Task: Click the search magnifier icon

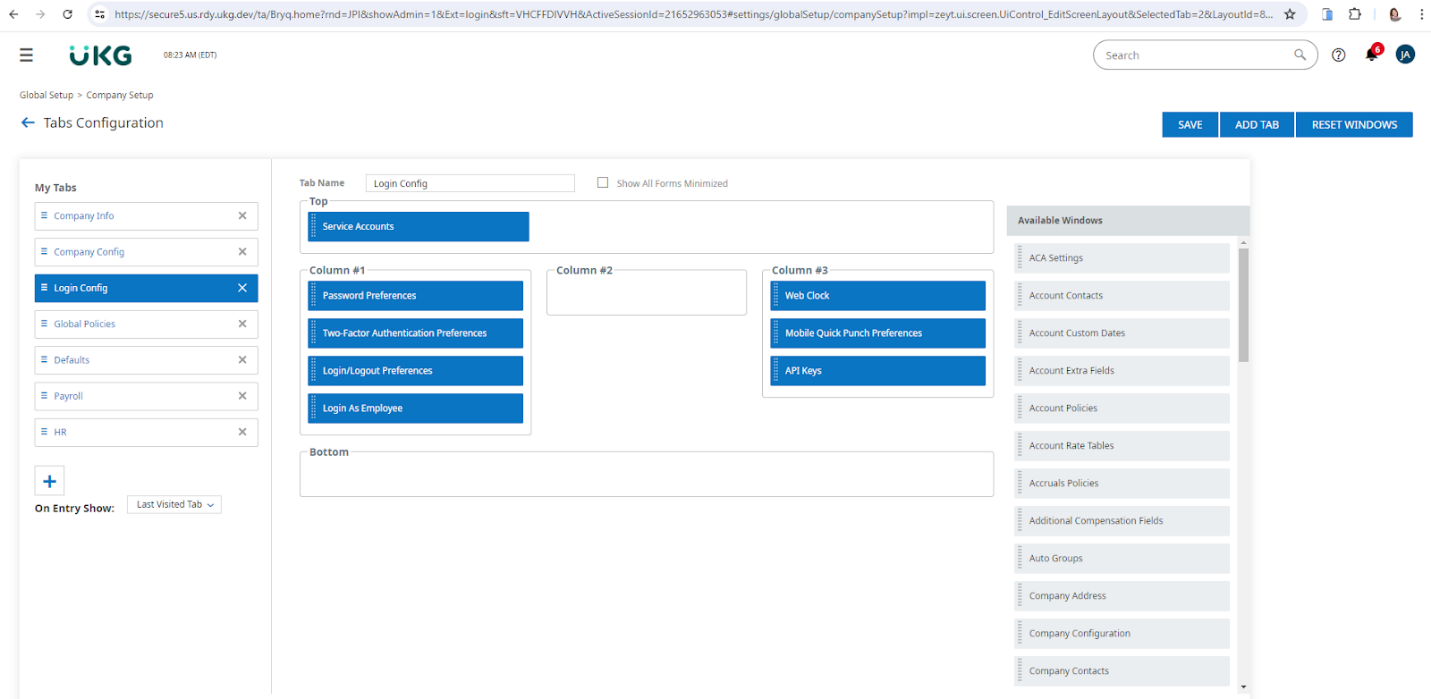Action: [x=1300, y=56]
